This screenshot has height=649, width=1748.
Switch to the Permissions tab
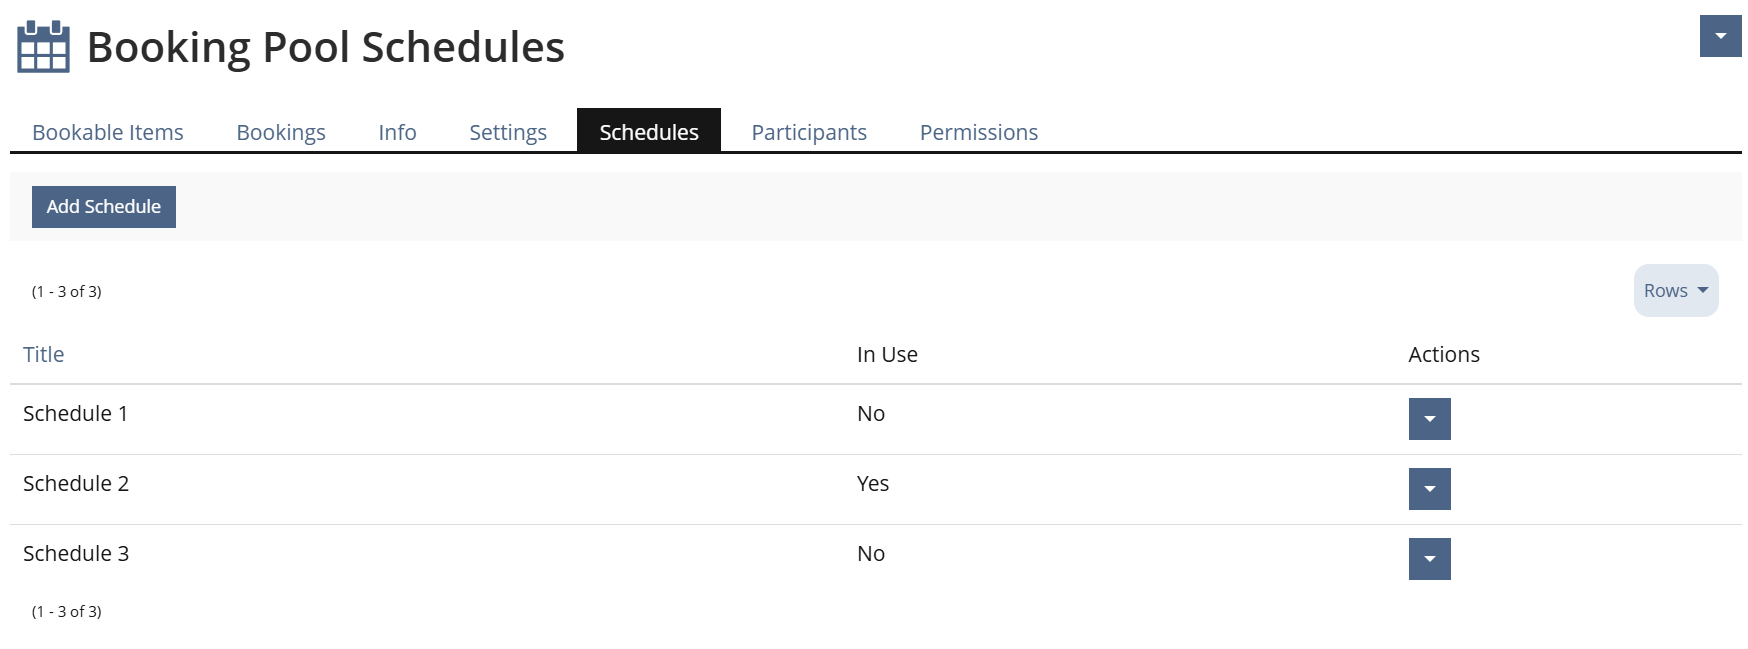[979, 132]
